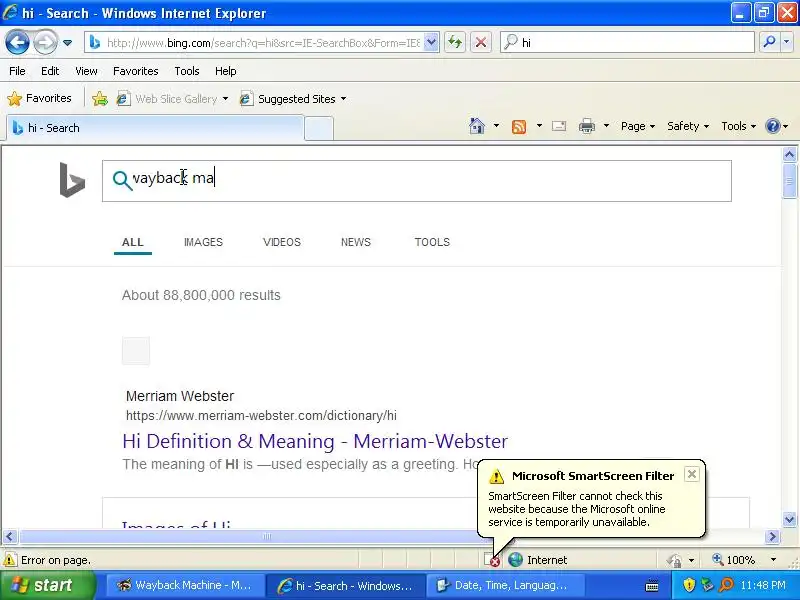
Task: Click the blue Help question icon
Action: tap(773, 126)
